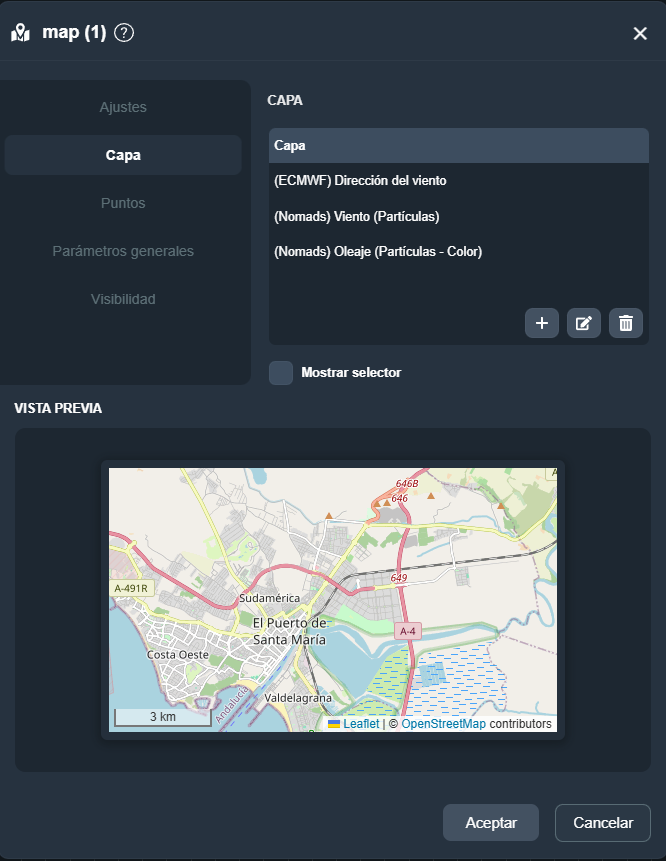Viewport: 666px width, 861px height.
Task: Click the add layer plus icon
Action: coord(542,323)
